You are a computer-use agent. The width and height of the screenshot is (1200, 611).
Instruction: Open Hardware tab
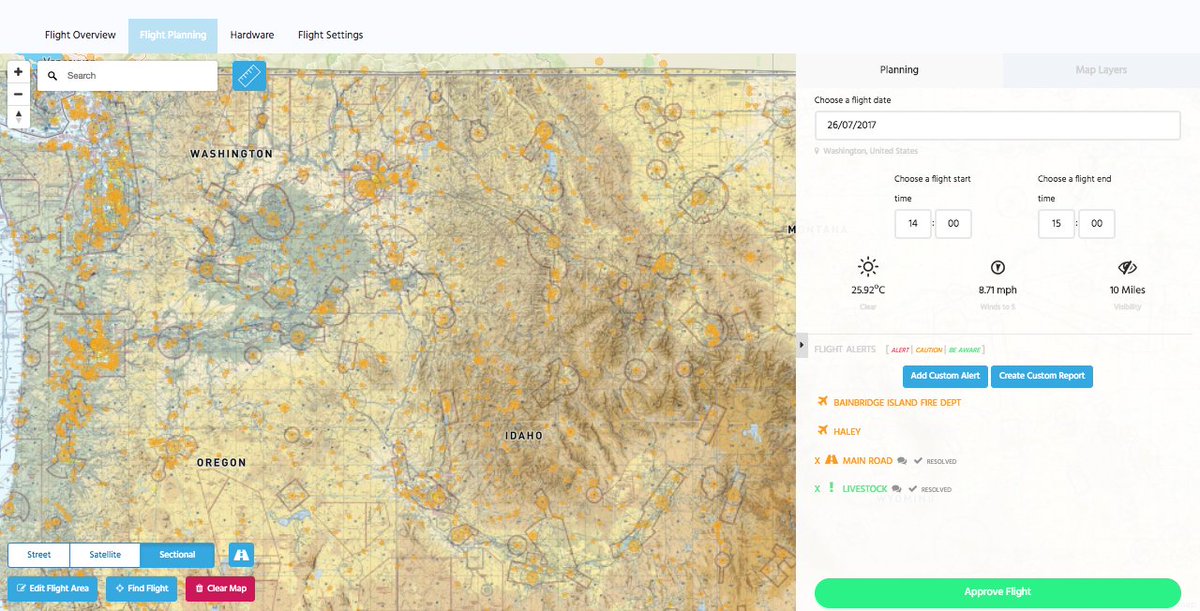(x=252, y=35)
